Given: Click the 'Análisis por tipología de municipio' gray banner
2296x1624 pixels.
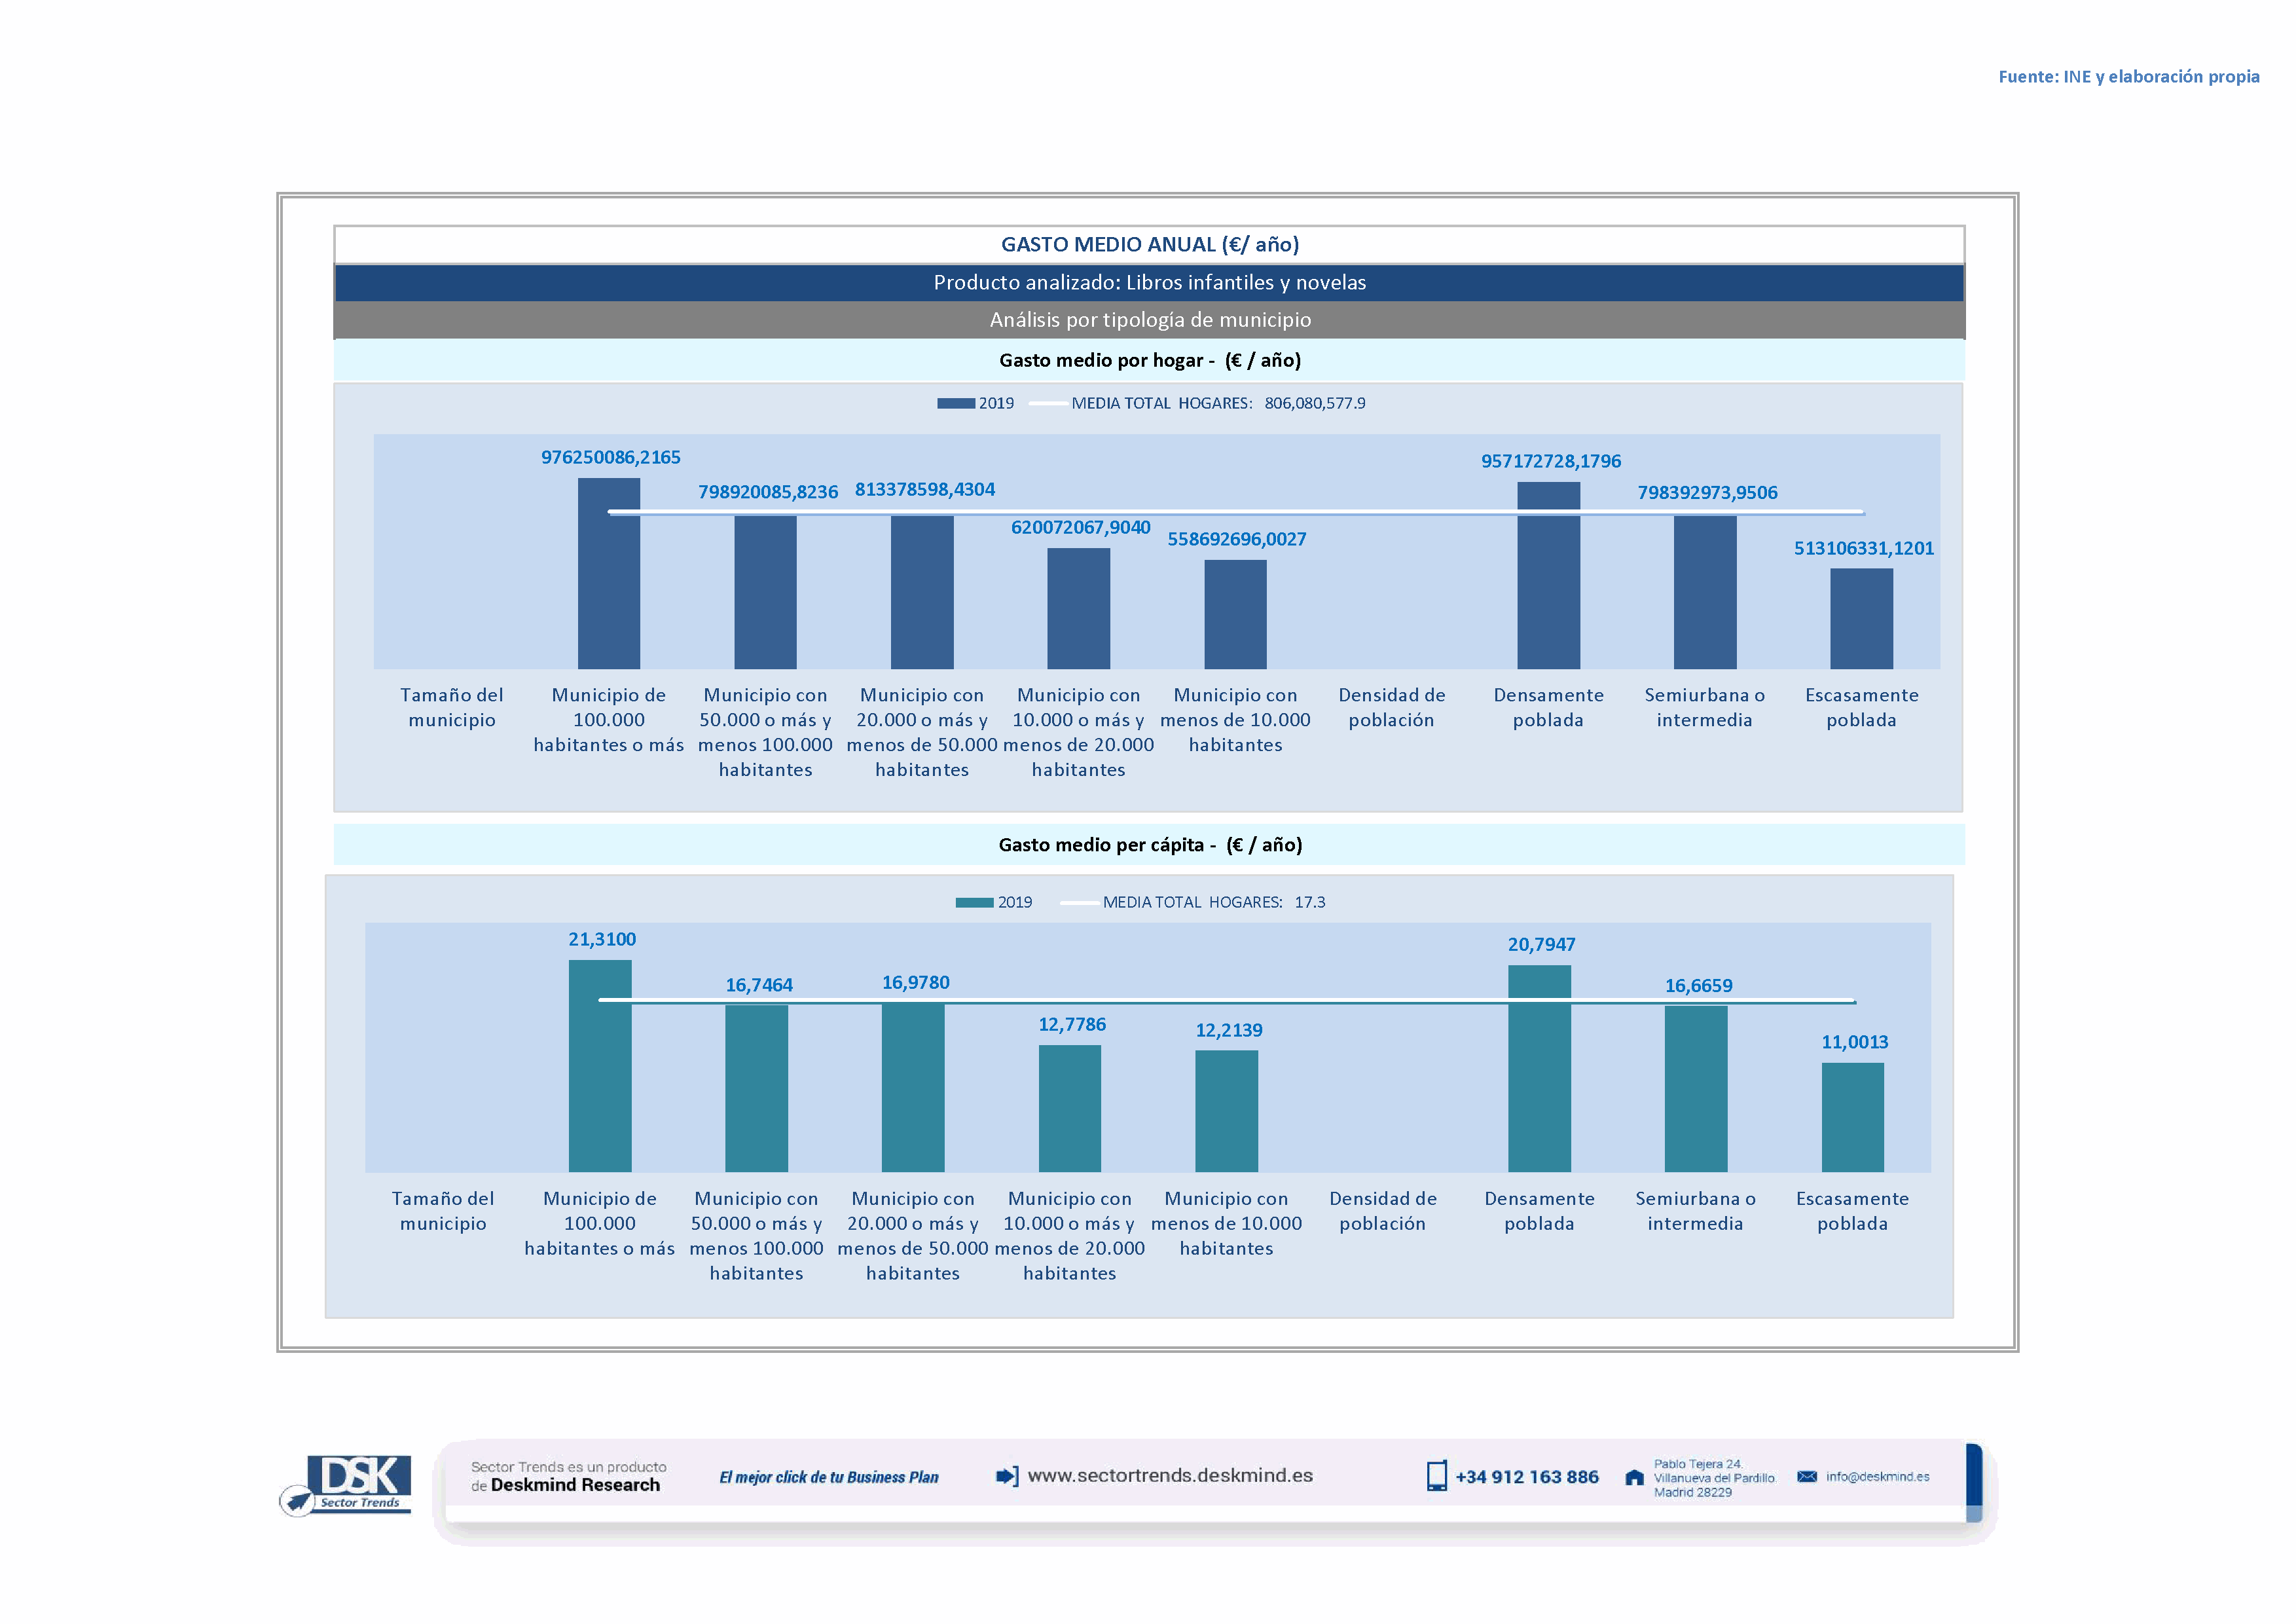Looking at the screenshot, I should 1149,320.
